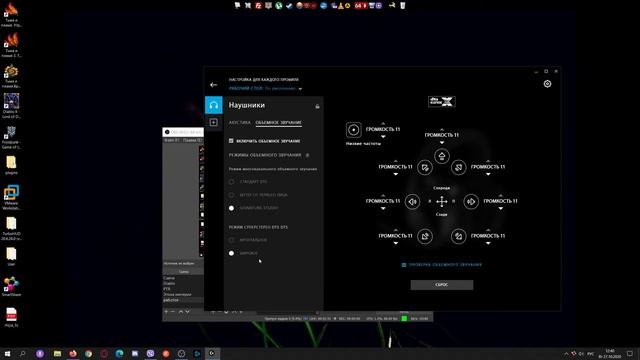Viewport: 640px width, 360px height.
Task: Open Microsoft Edge from the taskbar
Action: click(x=119, y=353)
